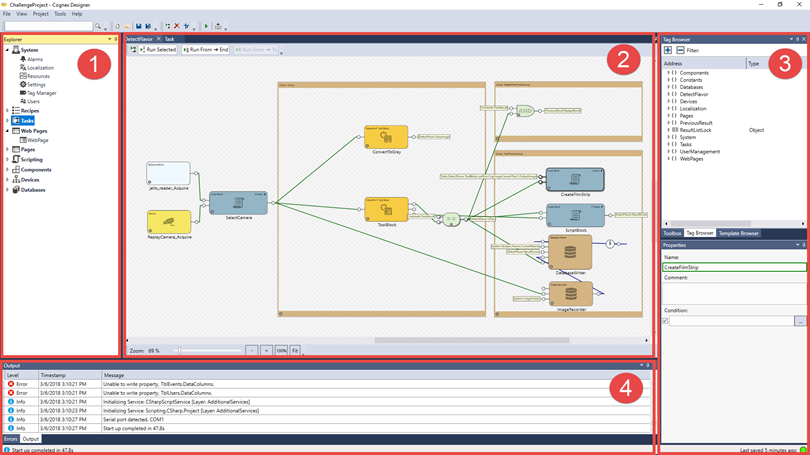Toggle the Condition checkbox in Properties
Viewport: 810px width, 455px height.
[x=666, y=321]
